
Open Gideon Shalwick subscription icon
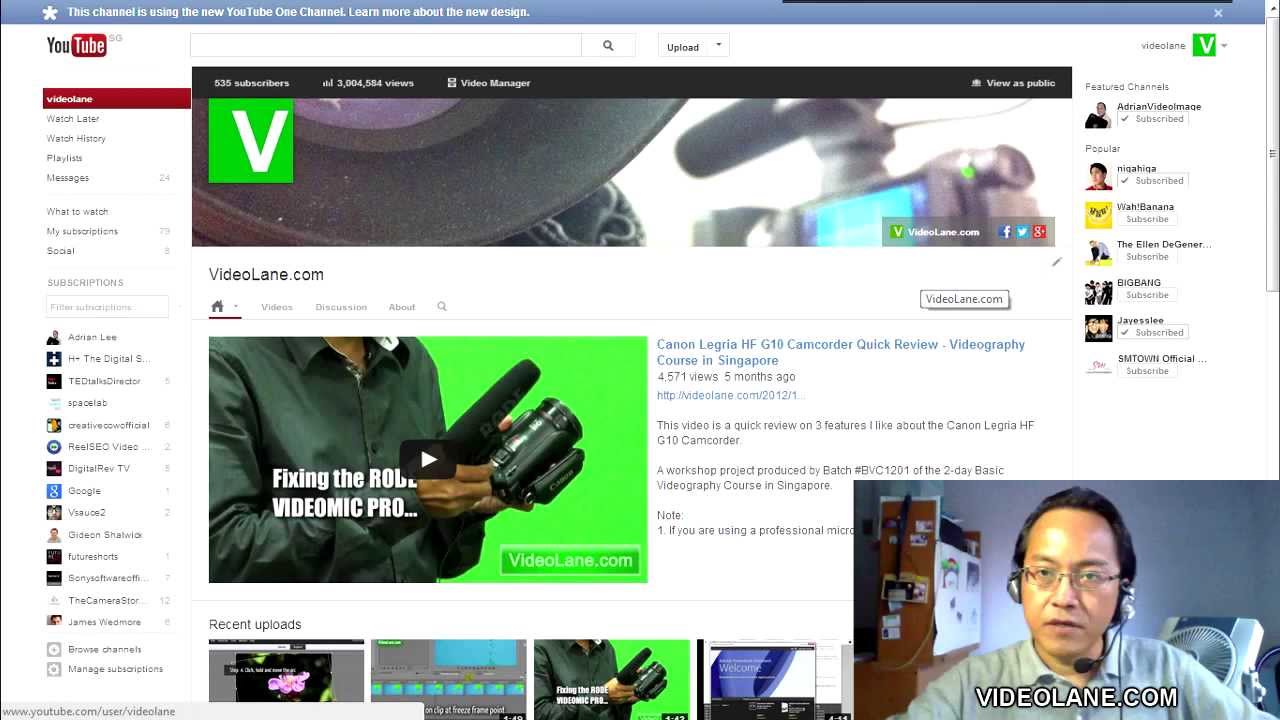coord(54,535)
